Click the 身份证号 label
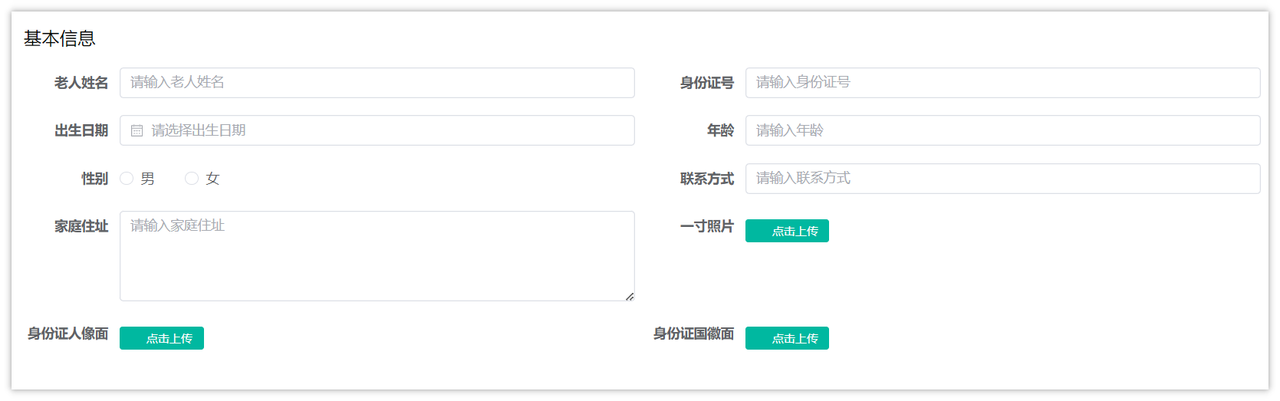Viewport: 1280px width, 401px height. coord(707,83)
